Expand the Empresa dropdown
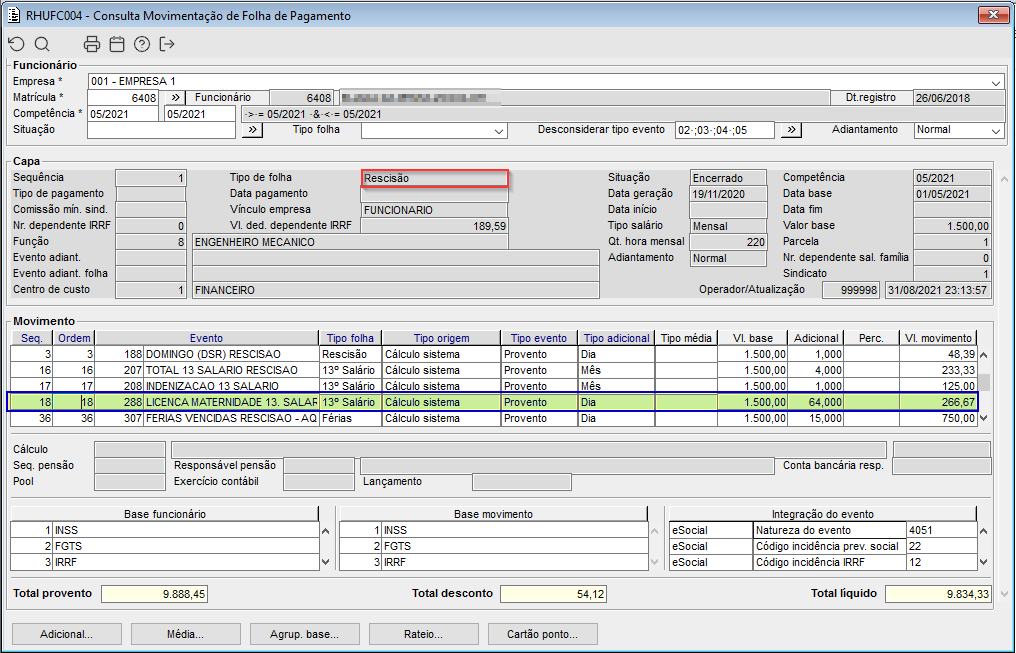The image size is (1016, 653). 996,82
